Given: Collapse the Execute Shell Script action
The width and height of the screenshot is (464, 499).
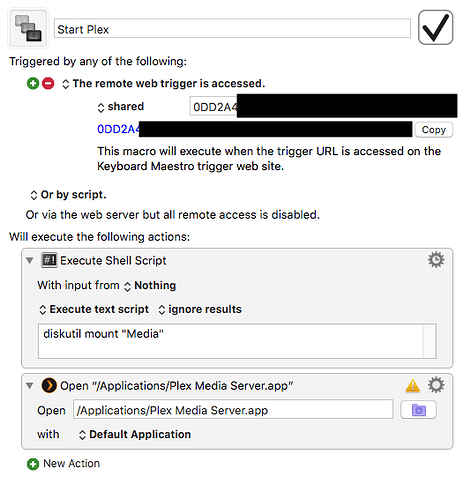Looking at the screenshot, I should 30,260.
